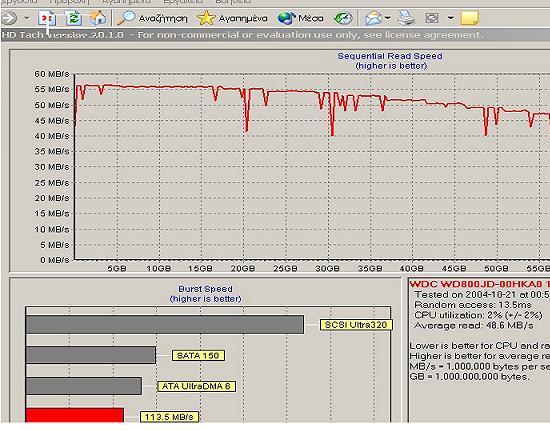Click the Average read 48.6 MB/s line

coord(474,325)
